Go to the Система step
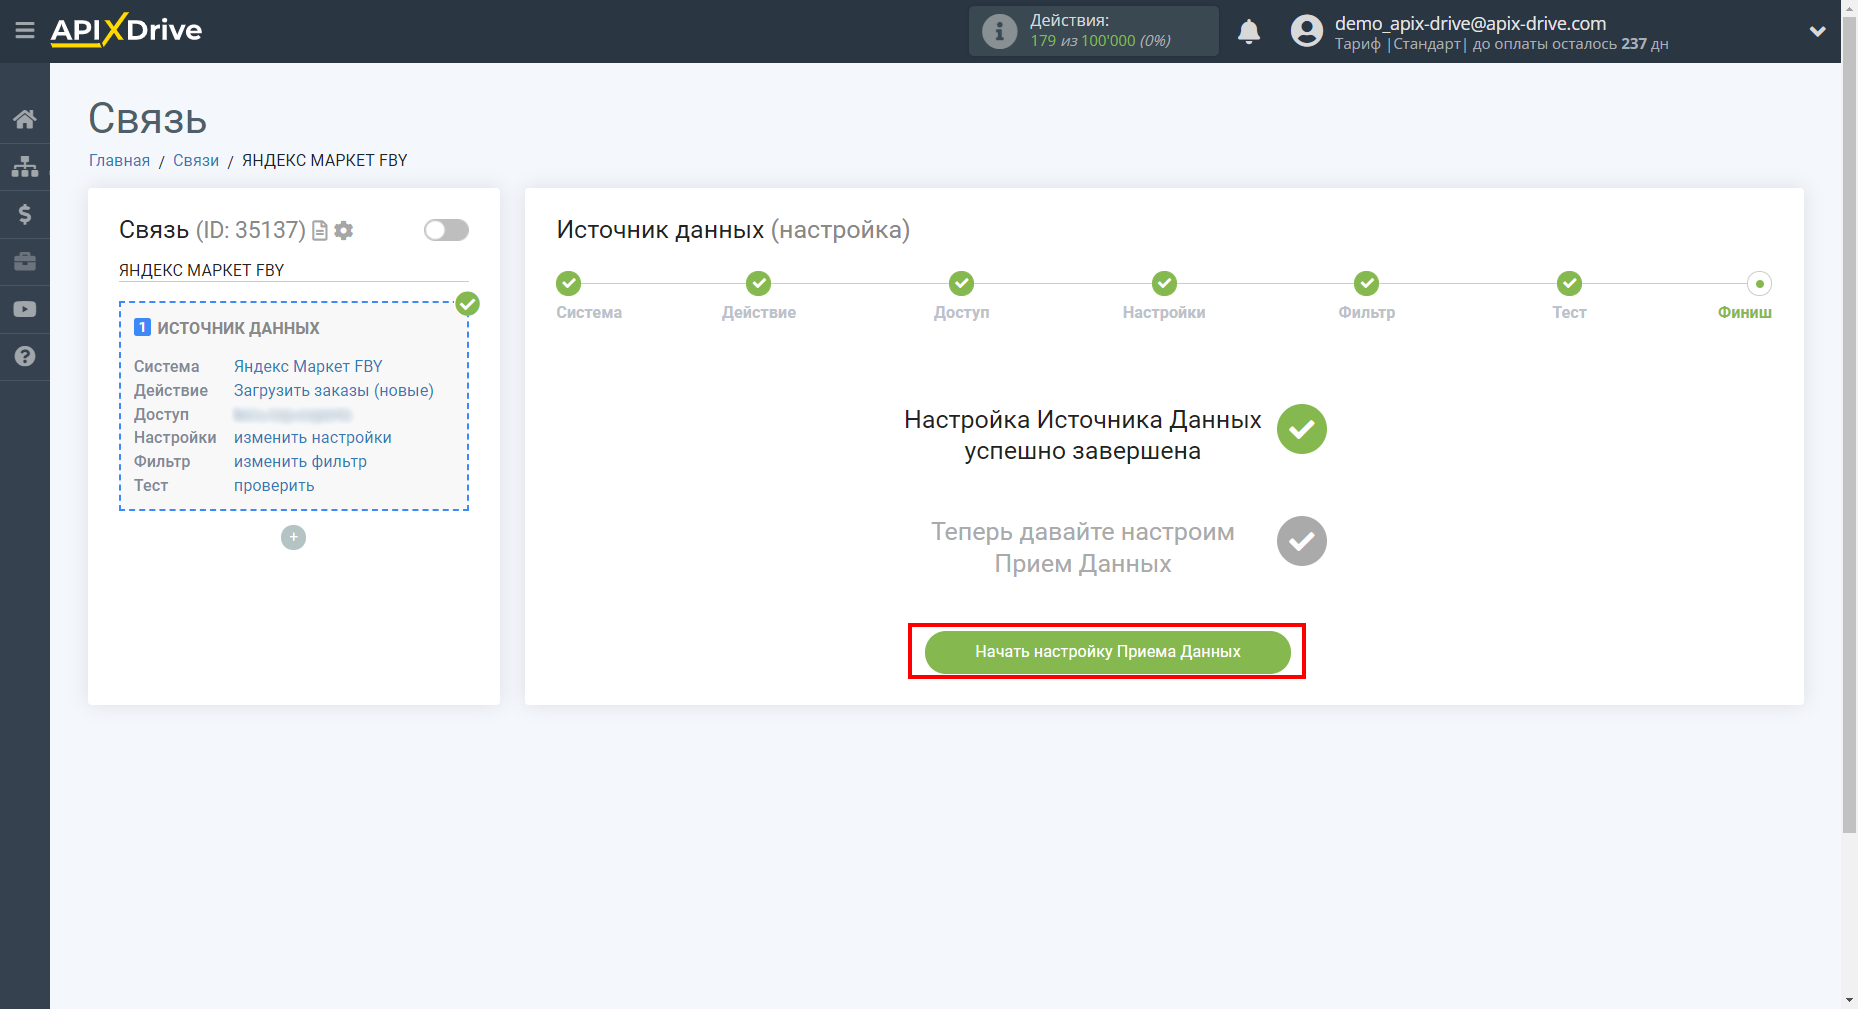The height and width of the screenshot is (1009, 1858). (569, 283)
